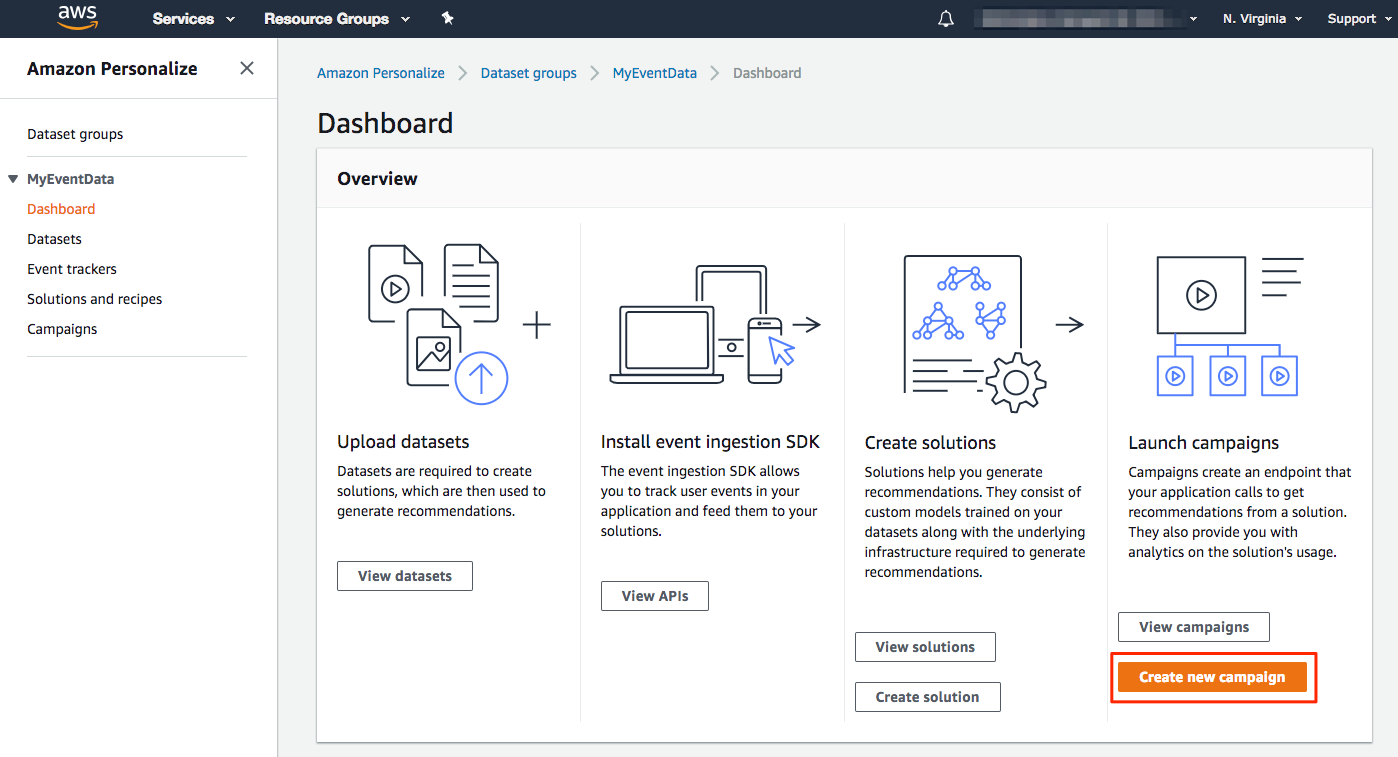
Task: Open the notifications bell
Action: [945, 17]
